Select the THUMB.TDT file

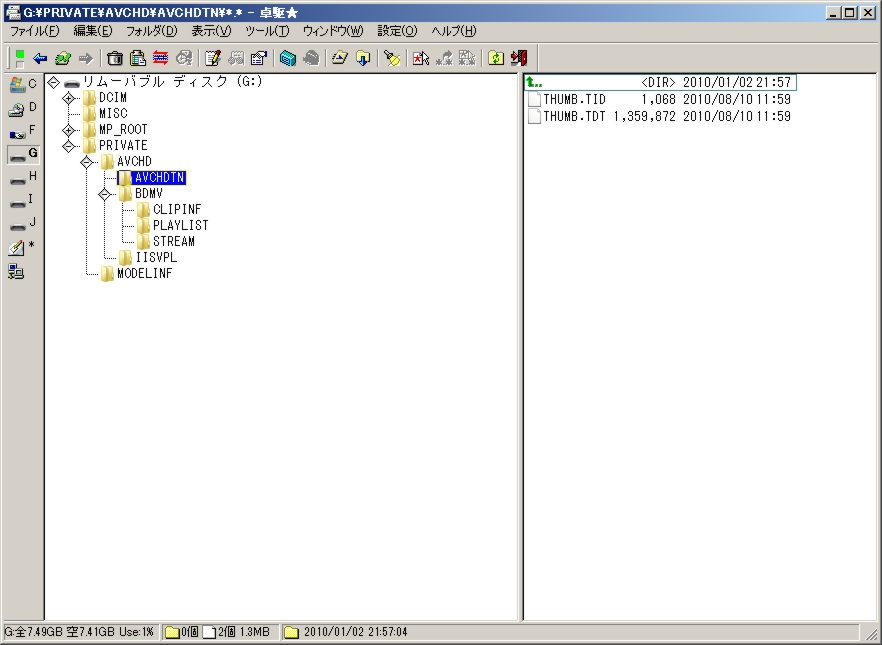click(574, 116)
